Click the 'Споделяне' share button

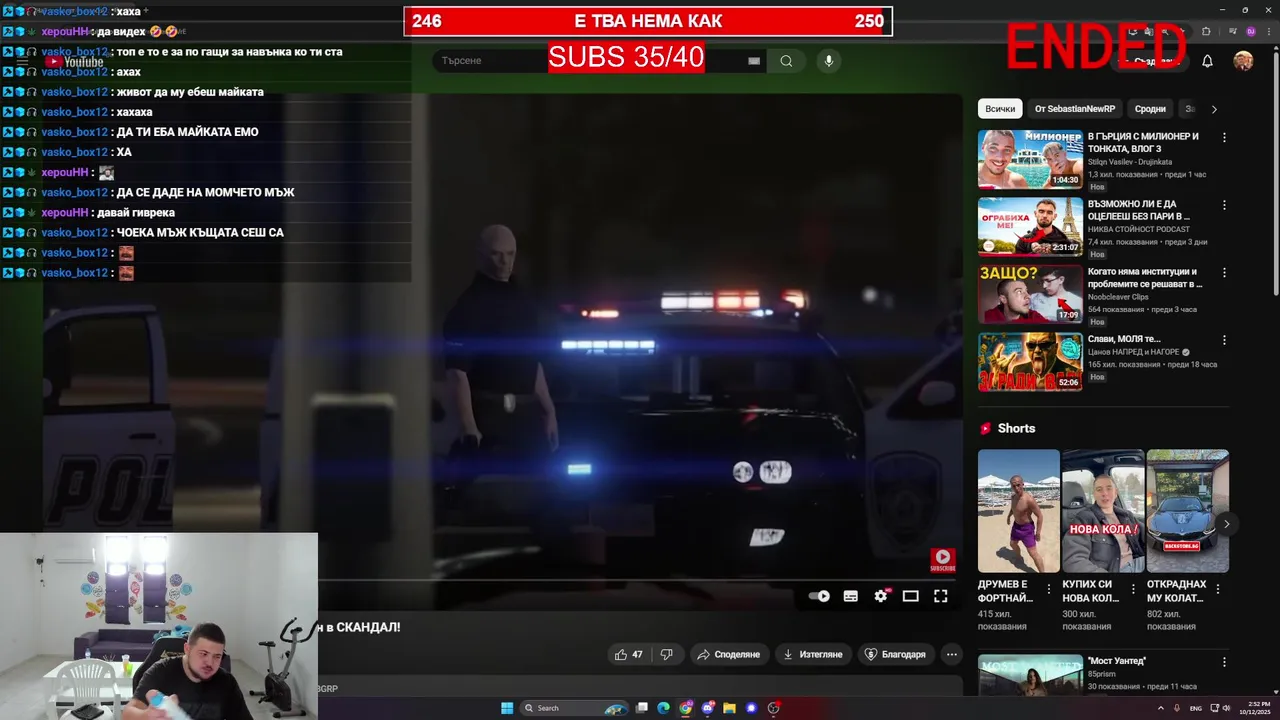point(728,654)
